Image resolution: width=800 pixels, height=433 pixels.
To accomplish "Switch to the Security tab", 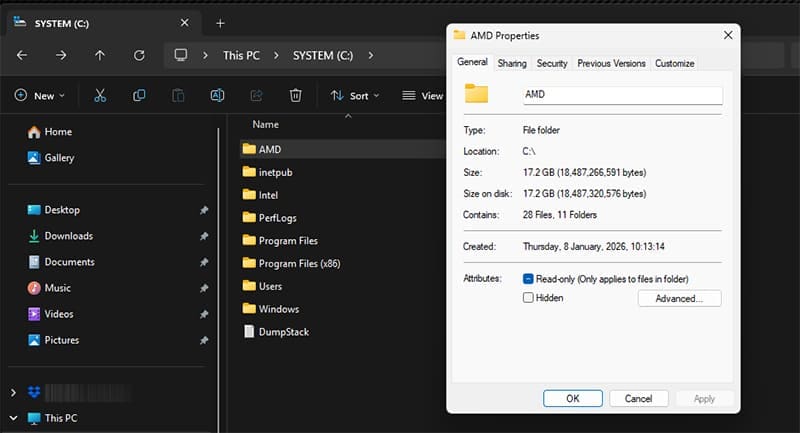I will tap(551, 63).
